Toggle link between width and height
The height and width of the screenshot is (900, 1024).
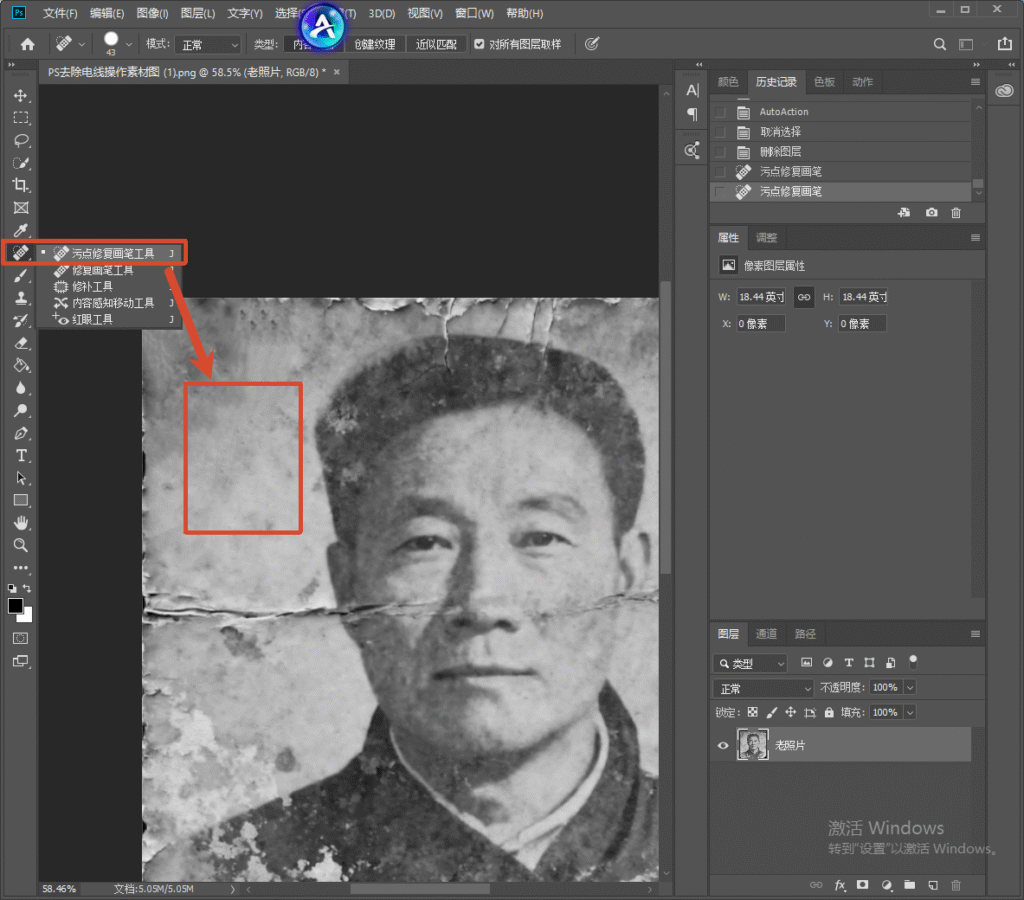click(804, 297)
